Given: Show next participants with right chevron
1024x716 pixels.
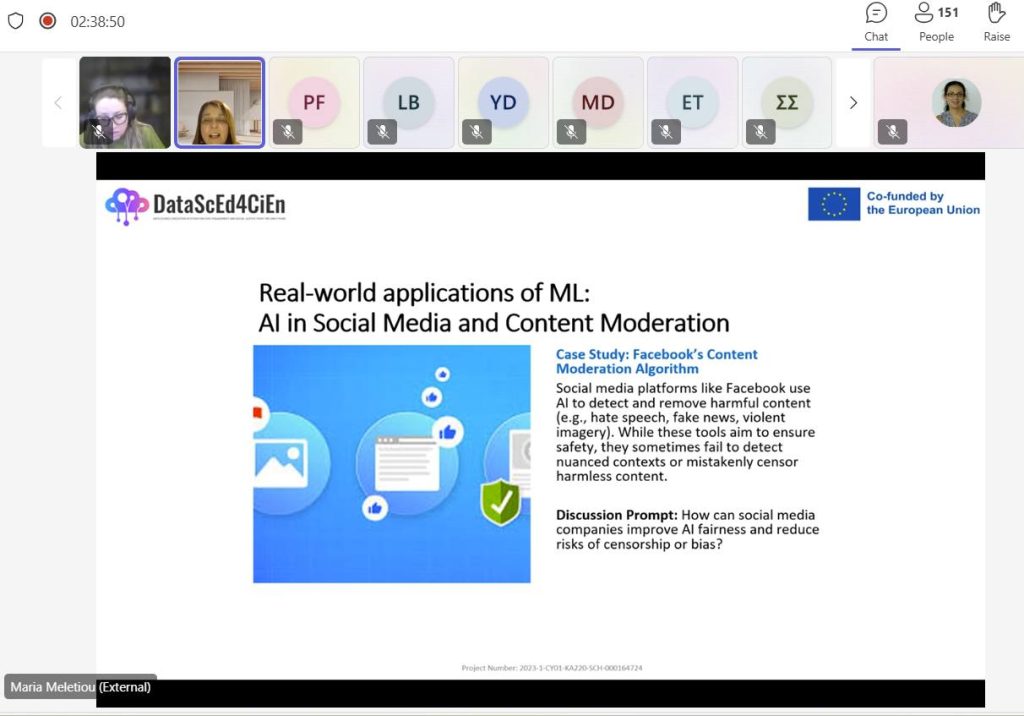Looking at the screenshot, I should pos(853,102).
